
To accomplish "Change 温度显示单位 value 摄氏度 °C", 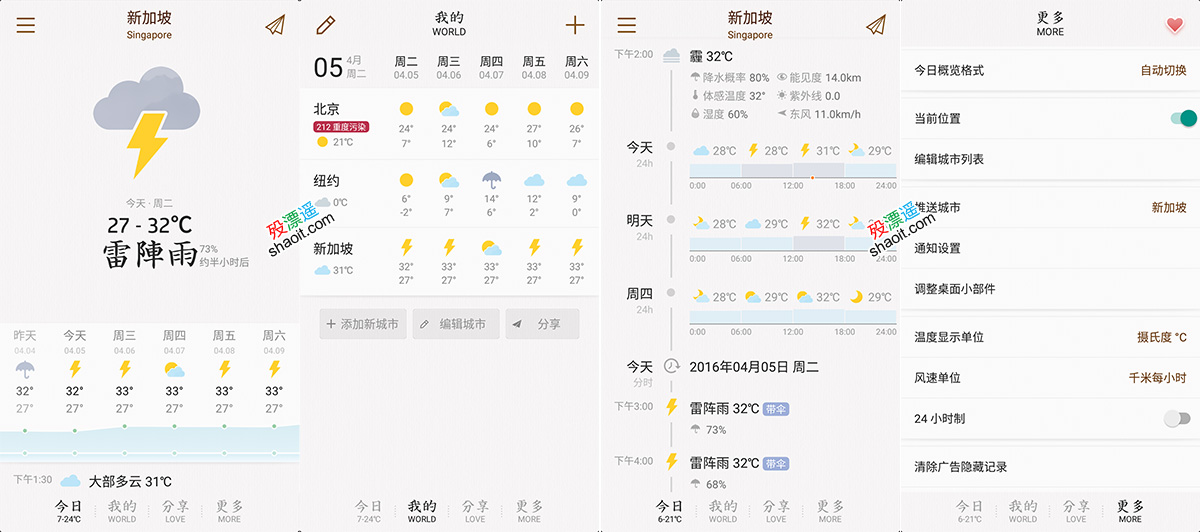I will coord(1162,337).
